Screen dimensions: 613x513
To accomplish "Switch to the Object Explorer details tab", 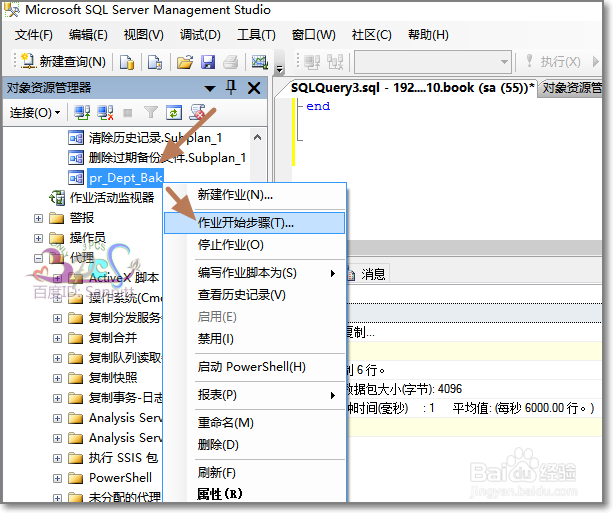I will (x=572, y=88).
